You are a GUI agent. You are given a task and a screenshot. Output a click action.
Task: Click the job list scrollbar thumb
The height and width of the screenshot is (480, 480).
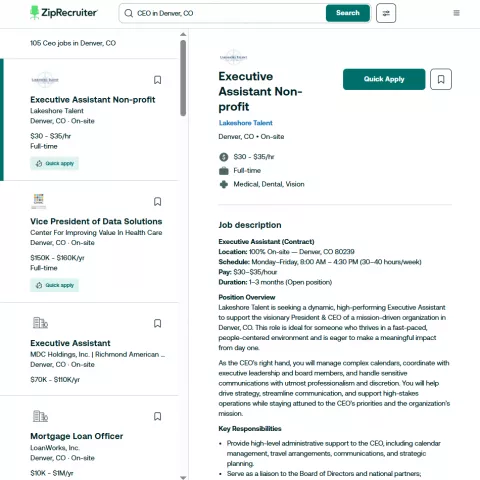(183, 78)
